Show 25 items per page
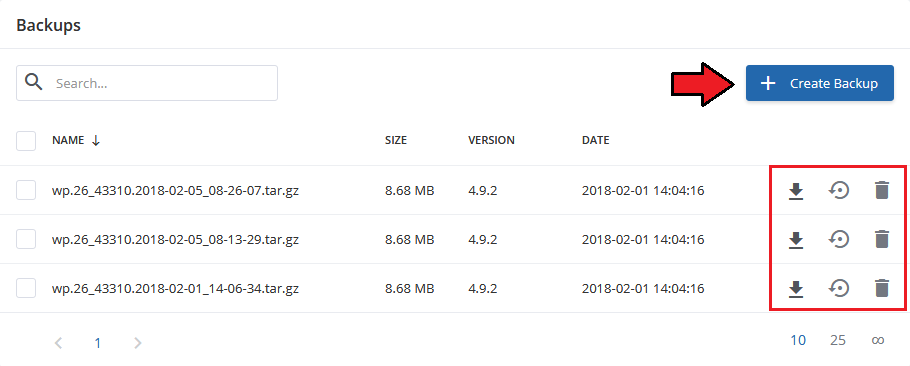The image size is (910, 366). click(837, 340)
